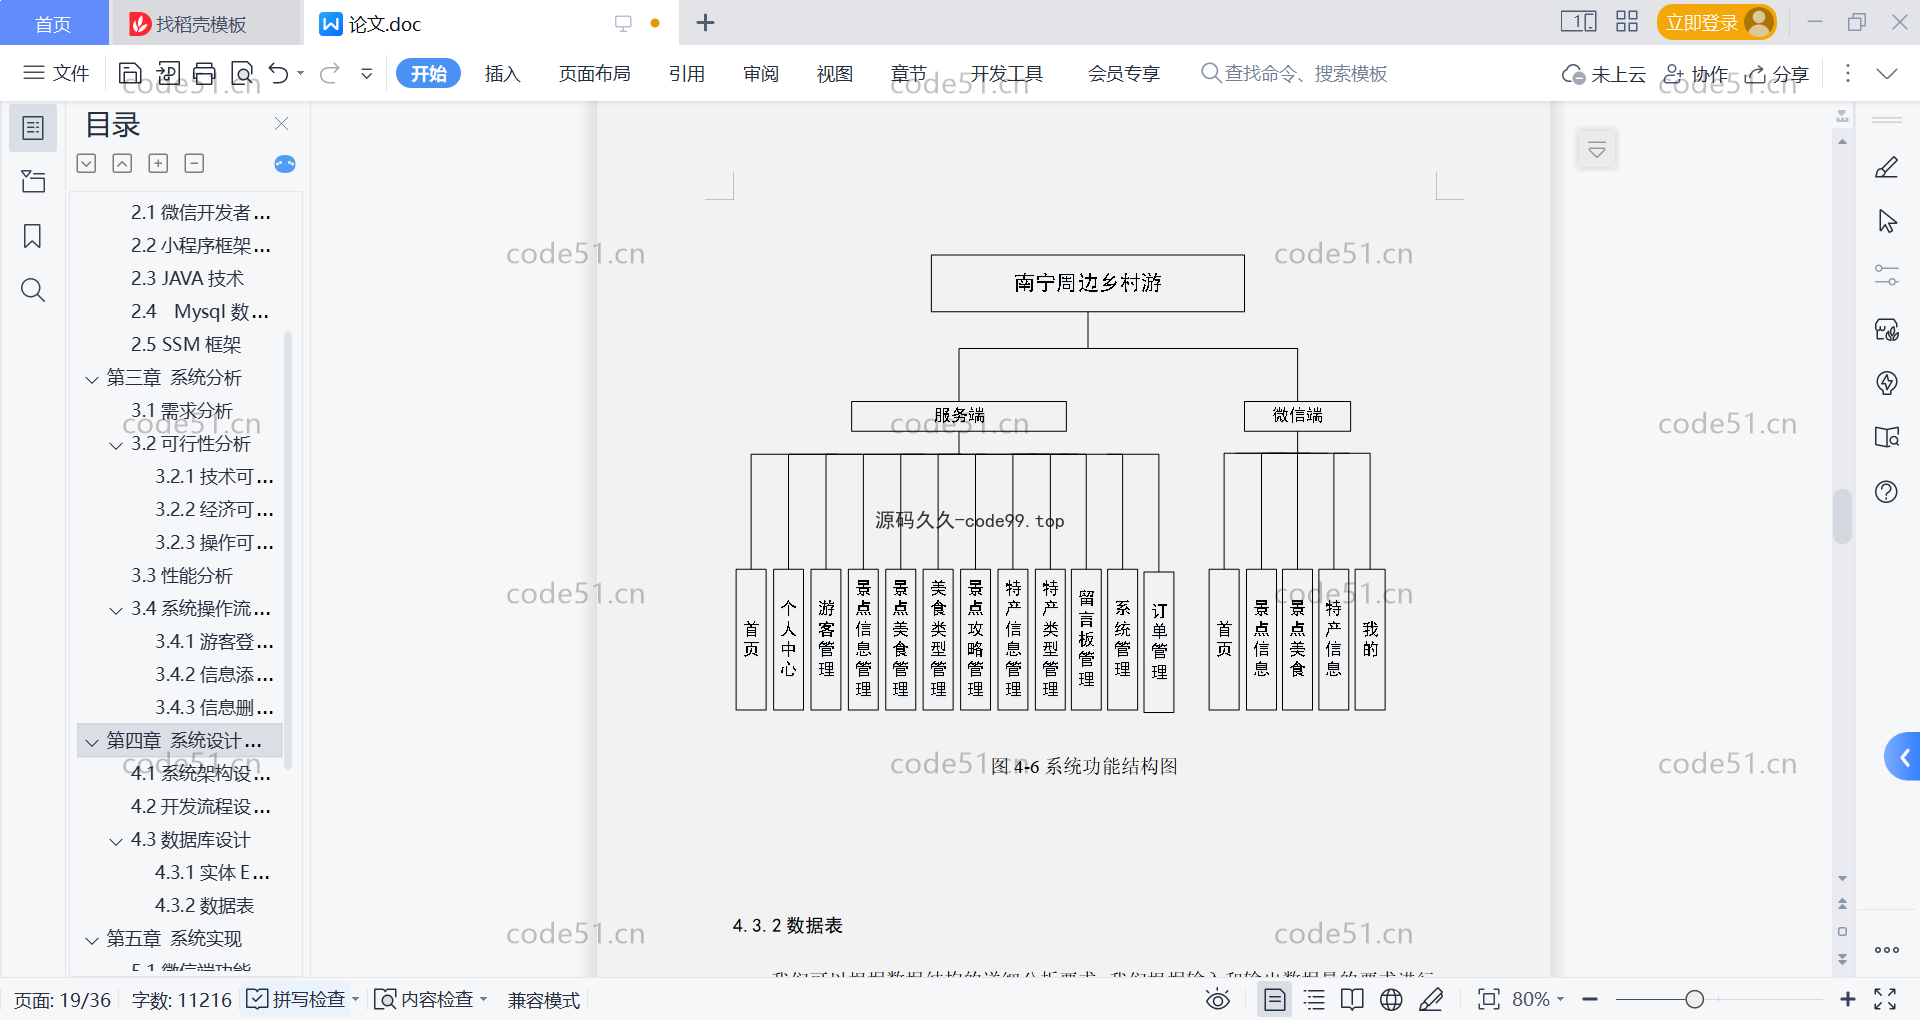Switch to outline view icon
The width and height of the screenshot is (1920, 1020).
point(1315,1000)
